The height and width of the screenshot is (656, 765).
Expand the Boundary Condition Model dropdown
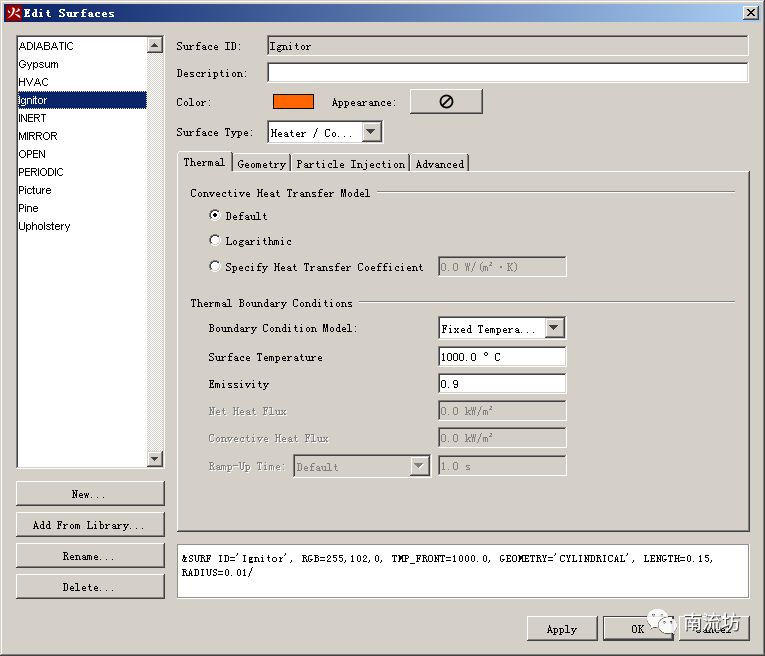(x=554, y=328)
